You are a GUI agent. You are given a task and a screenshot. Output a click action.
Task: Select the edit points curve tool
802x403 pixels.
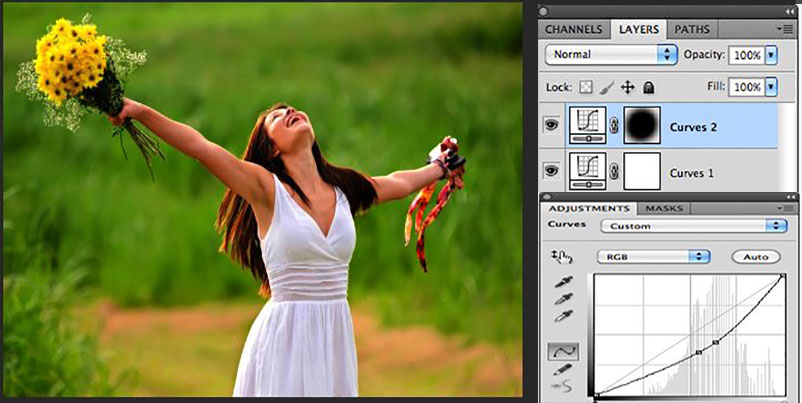pos(563,351)
